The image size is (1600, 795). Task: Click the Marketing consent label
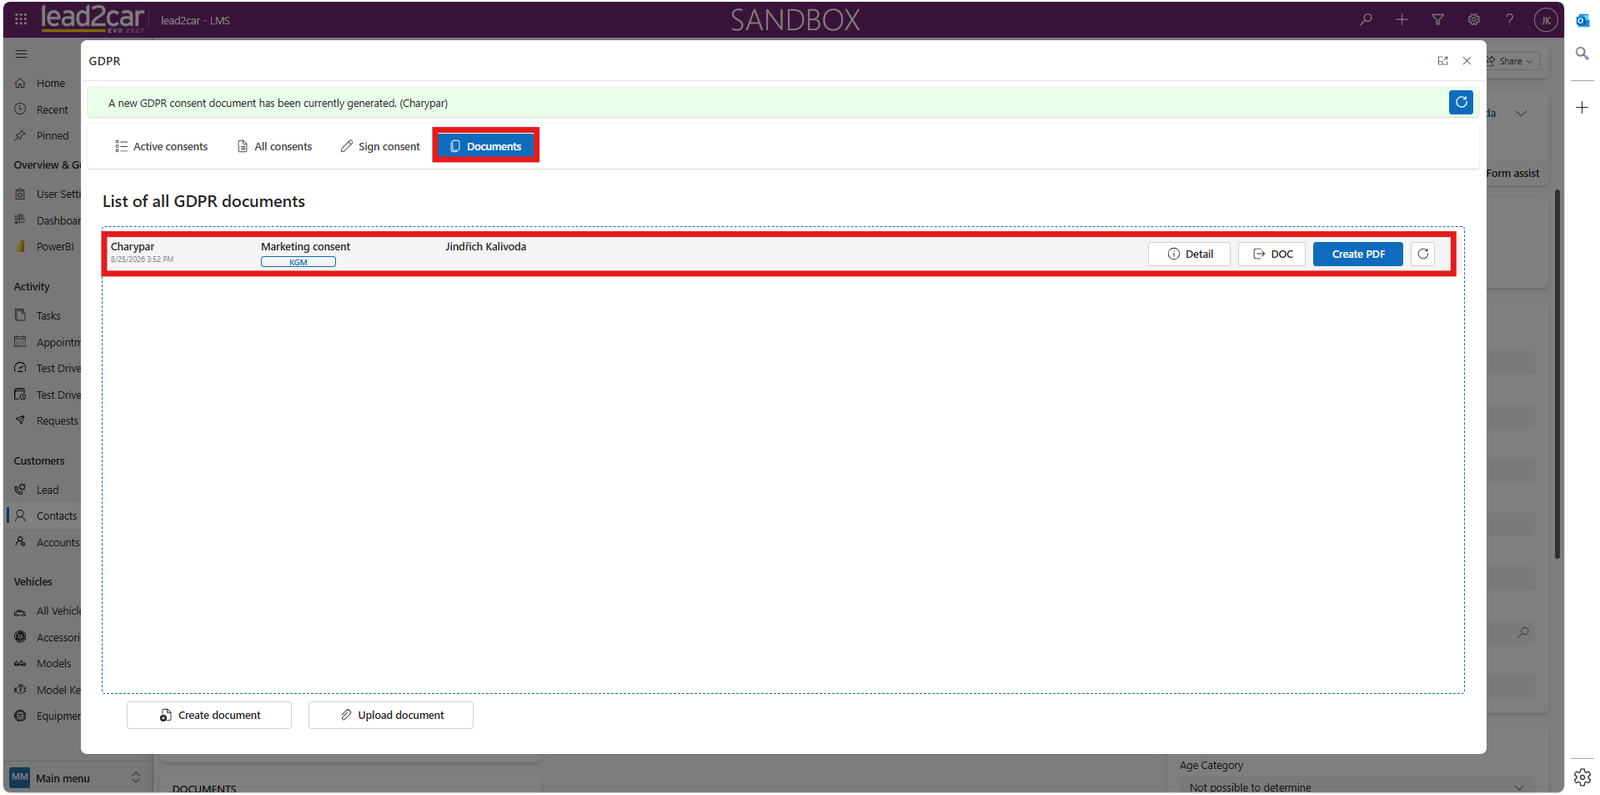click(x=306, y=247)
